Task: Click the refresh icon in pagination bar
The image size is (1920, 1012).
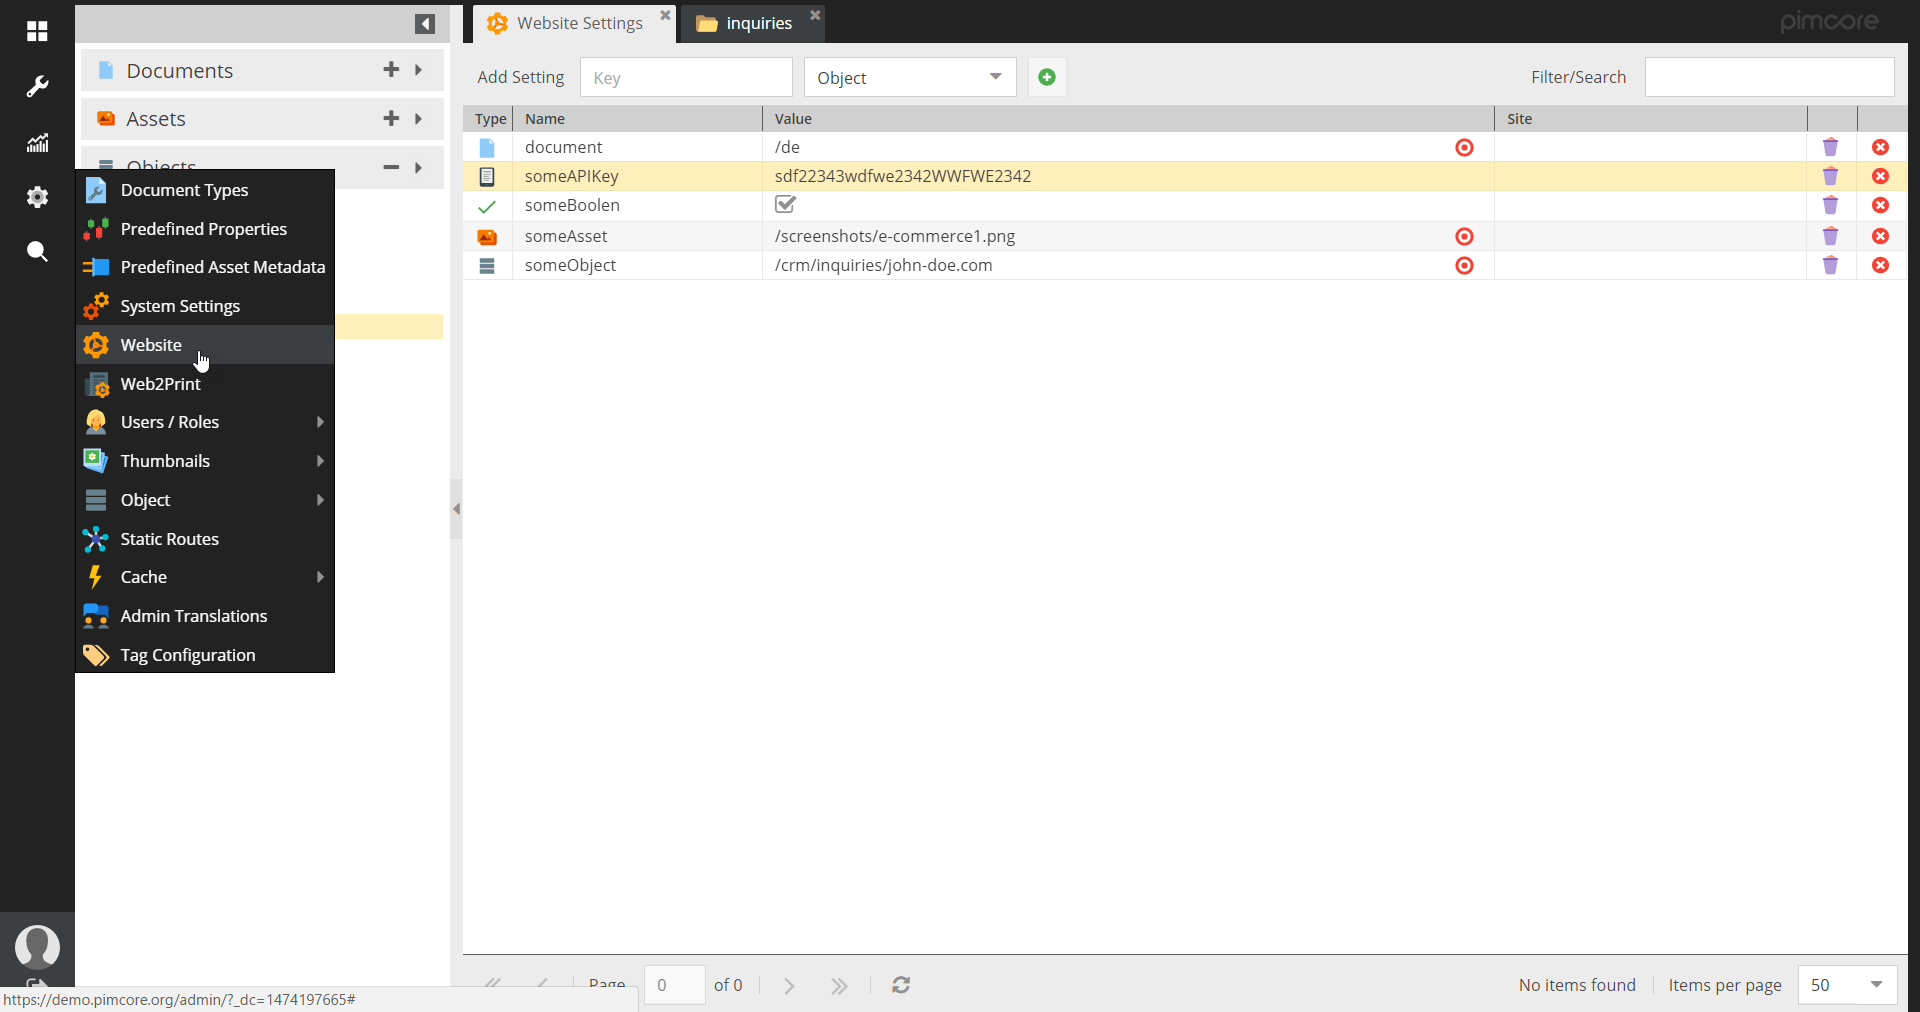Action: pos(901,985)
